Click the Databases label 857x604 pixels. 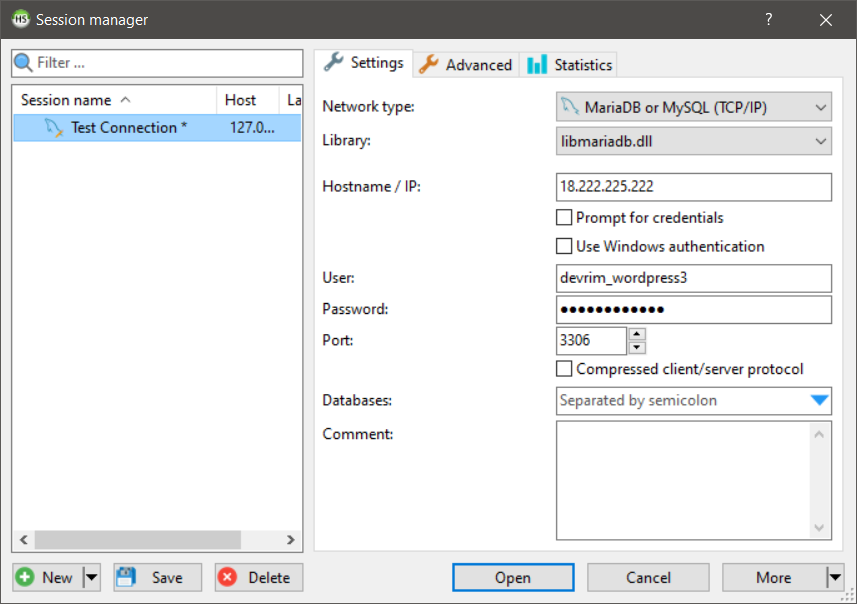tap(357, 401)
